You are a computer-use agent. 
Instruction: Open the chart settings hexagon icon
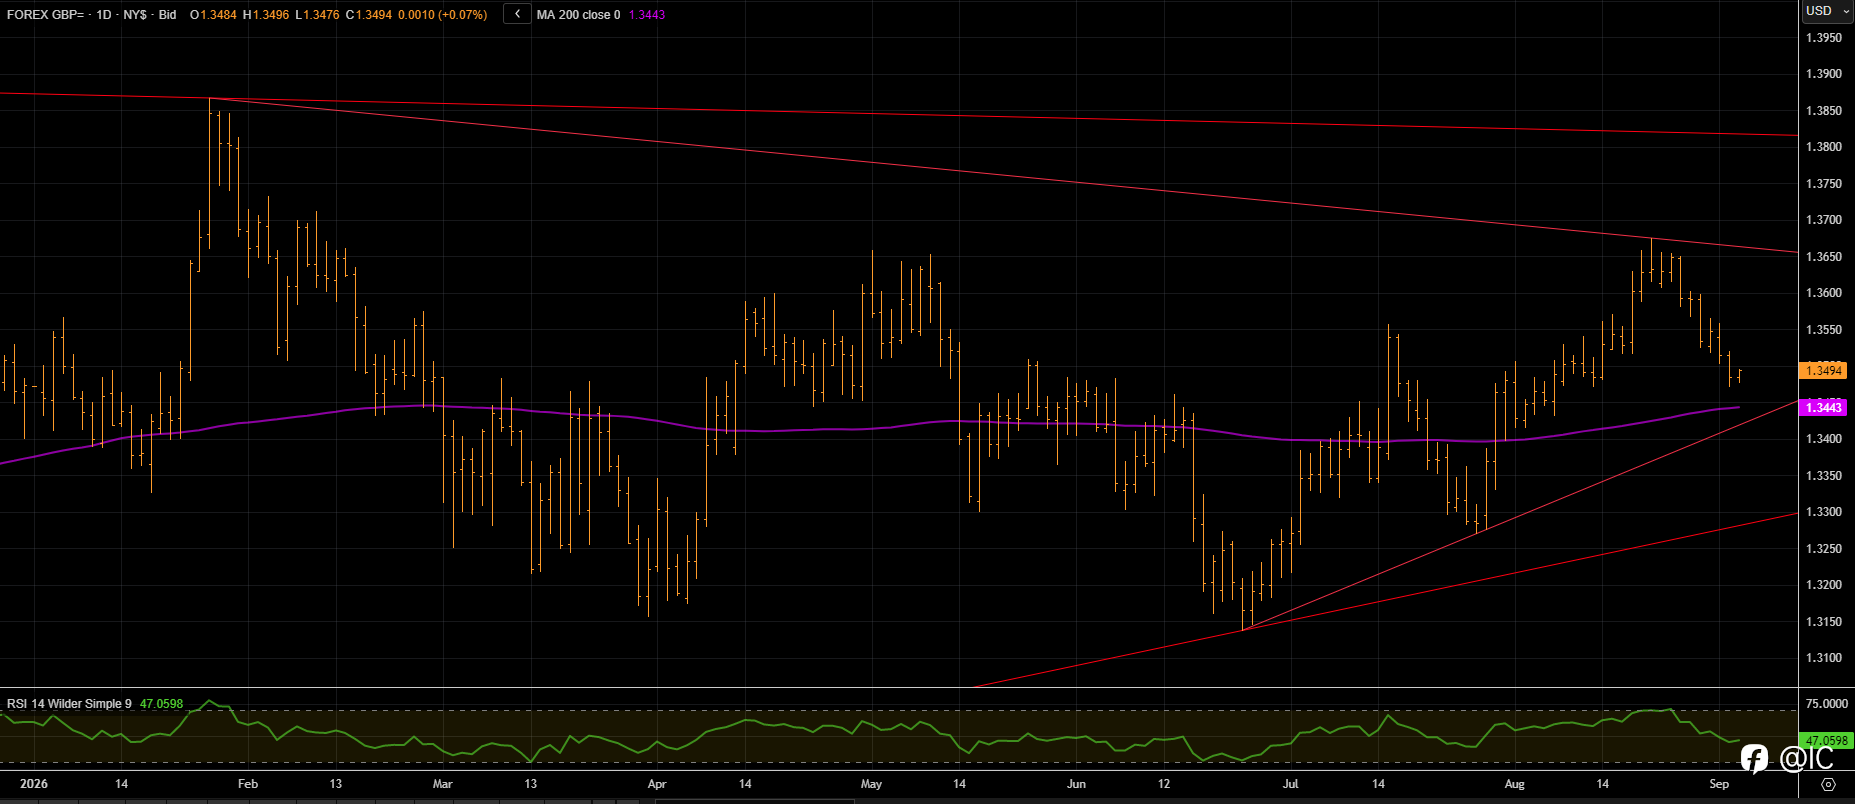coord(1828,784)
